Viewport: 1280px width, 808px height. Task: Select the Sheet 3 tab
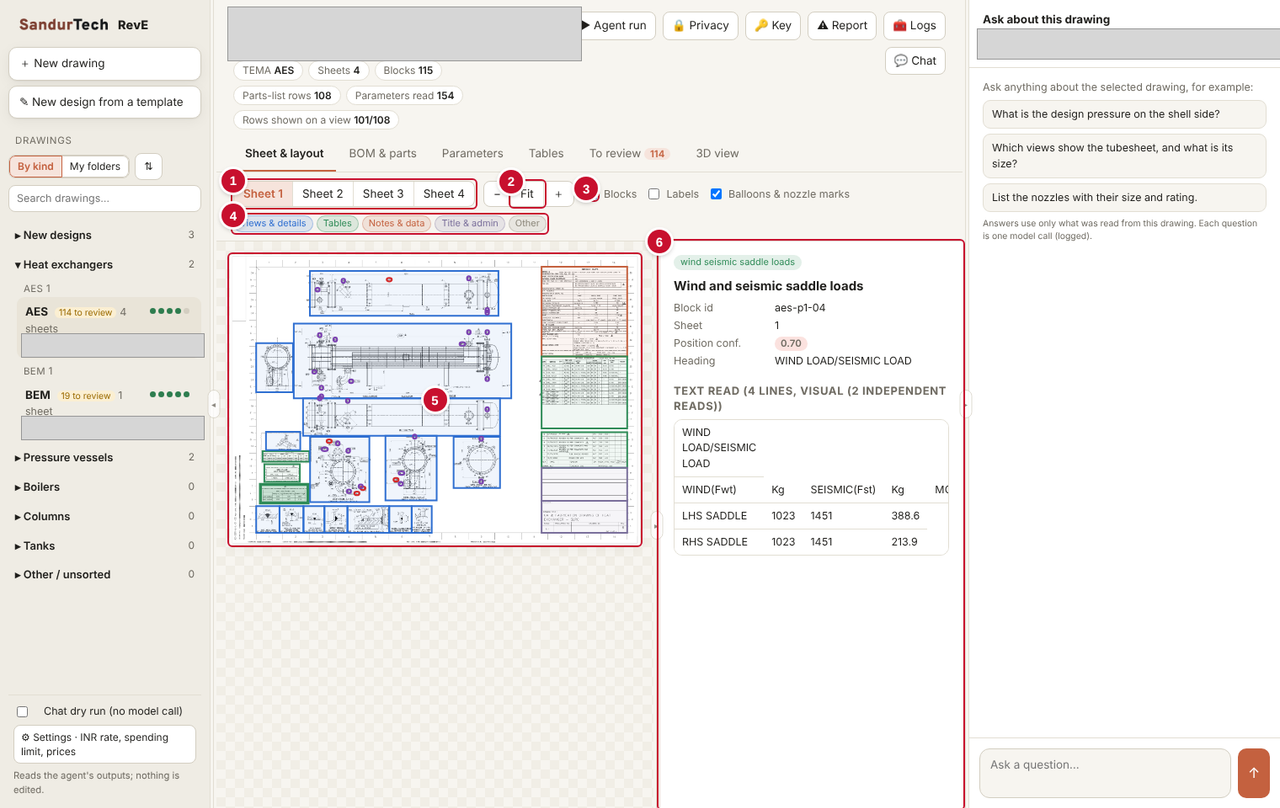coord(383,194)
